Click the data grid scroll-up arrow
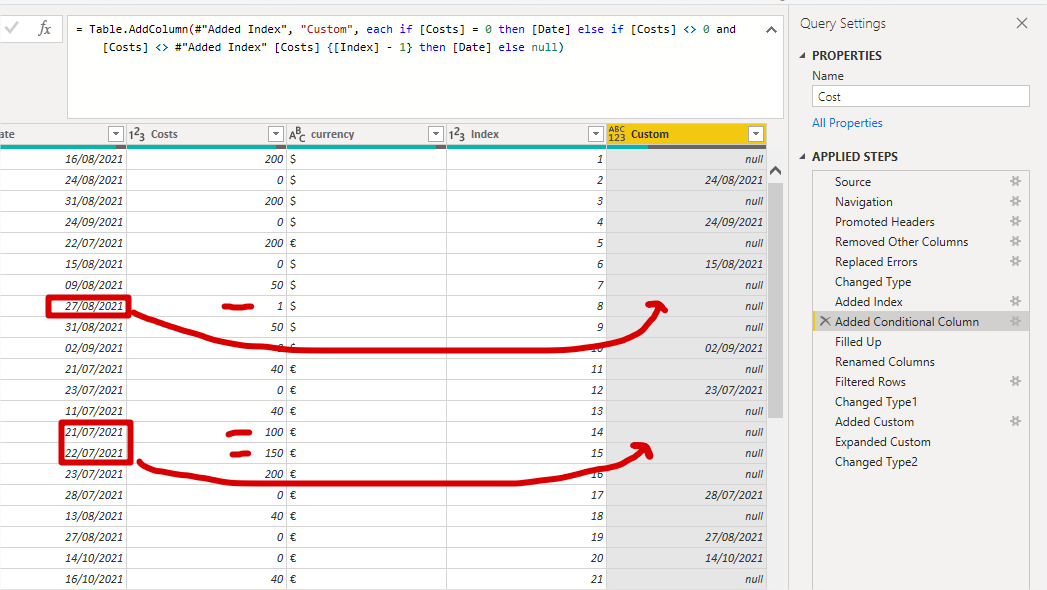The height and width of the screenshot is (590, 1047). click(775, 171)
